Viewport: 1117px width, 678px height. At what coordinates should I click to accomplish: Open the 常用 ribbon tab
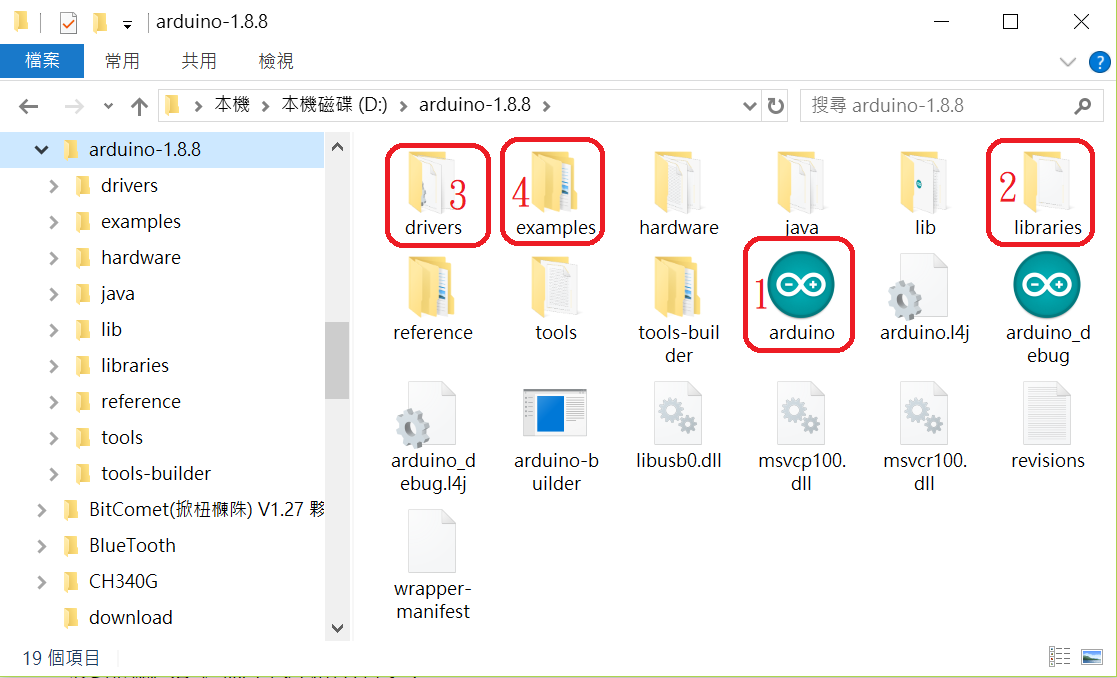[123, 61]
